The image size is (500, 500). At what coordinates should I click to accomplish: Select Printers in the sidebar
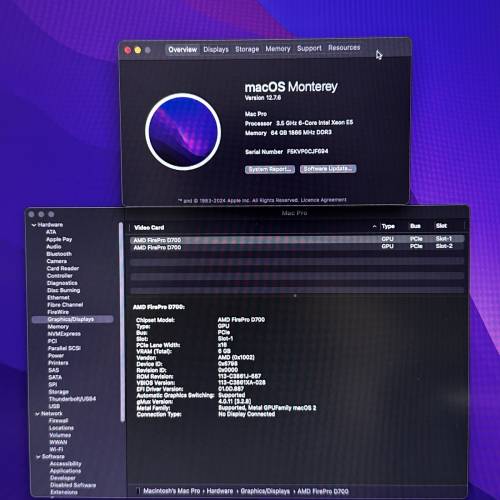[58, 363]
